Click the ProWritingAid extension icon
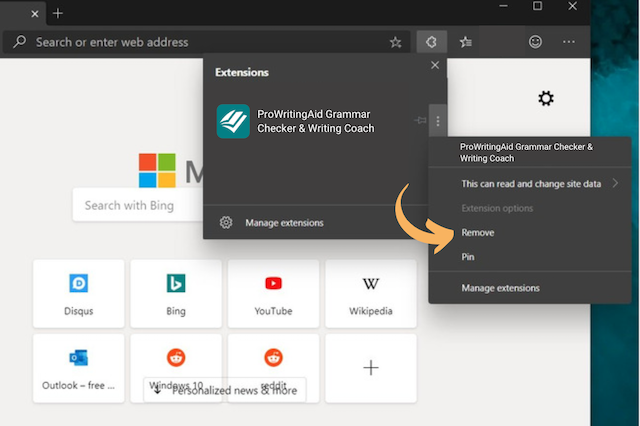This screenshot has height=426, width=640. coord(233,121)
